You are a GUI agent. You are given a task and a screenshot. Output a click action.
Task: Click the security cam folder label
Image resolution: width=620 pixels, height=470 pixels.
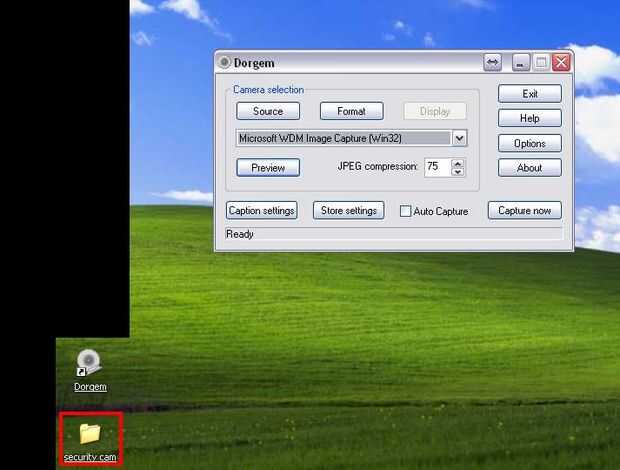[x=90, y=457]
